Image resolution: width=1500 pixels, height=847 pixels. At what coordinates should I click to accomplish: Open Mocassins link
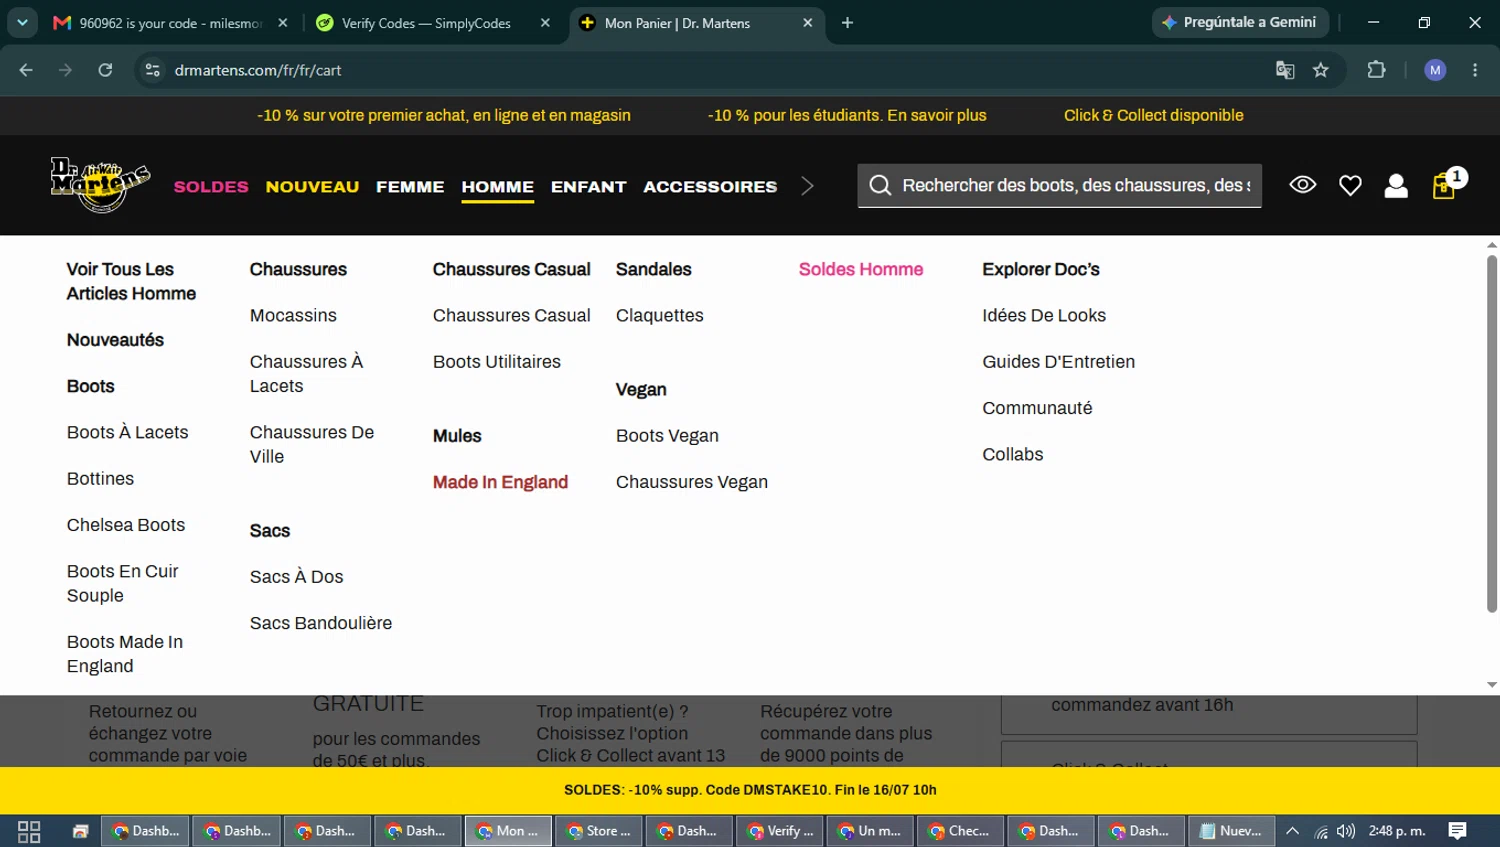pyautogui.click(x=293, y=315)
